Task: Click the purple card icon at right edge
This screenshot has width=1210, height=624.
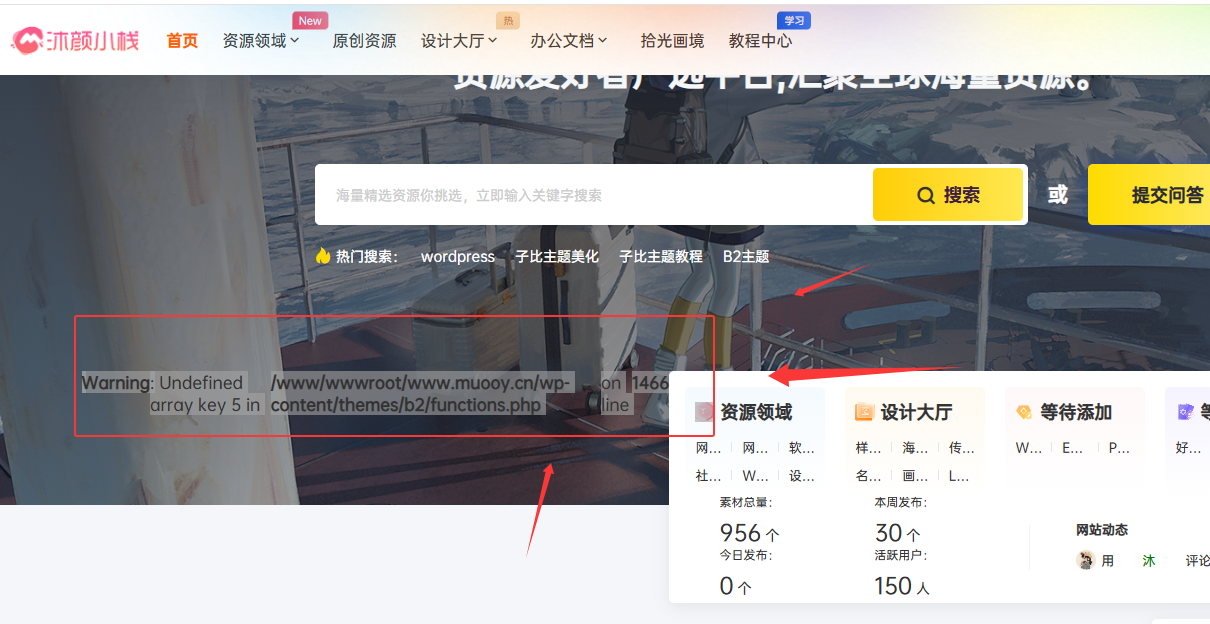Action: [x=1185, y=412]
